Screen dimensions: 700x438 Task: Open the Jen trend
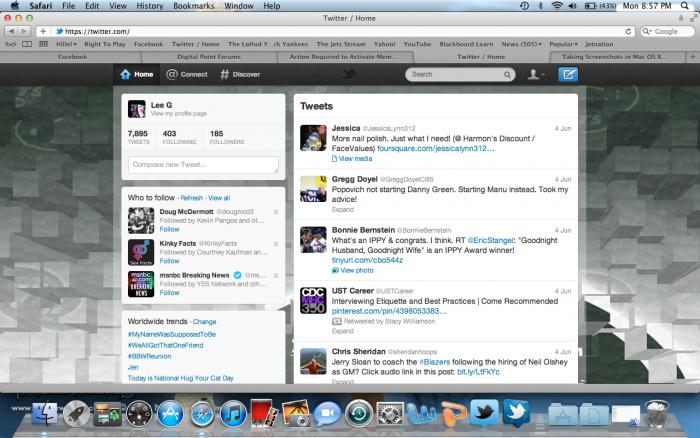[x=133, y=367]
